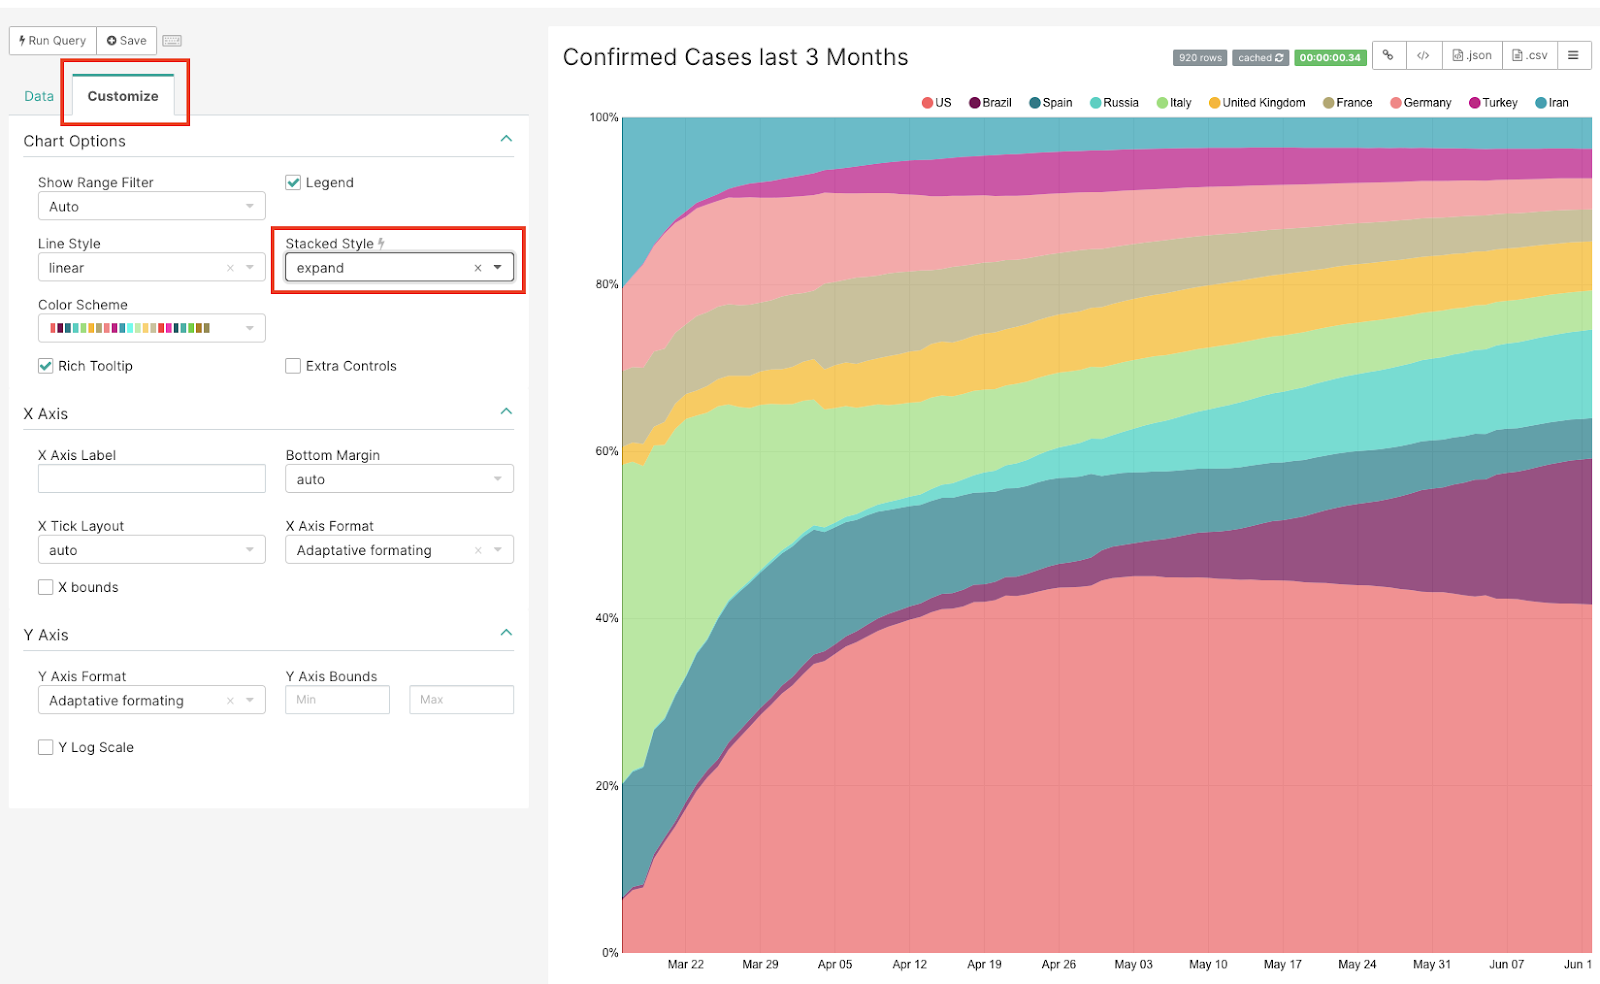
Task: Open the Show Range Filter dropdown
Action: (x=151, y=207)
